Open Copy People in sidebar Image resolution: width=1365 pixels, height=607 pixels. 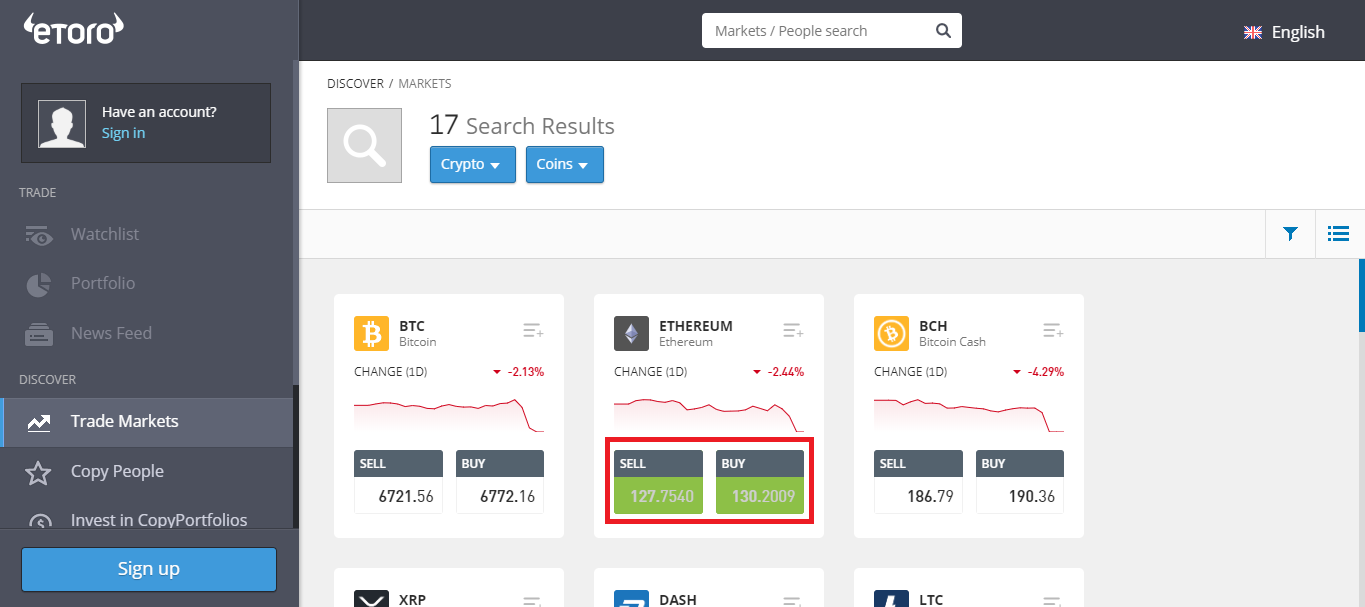coord(117,472)
